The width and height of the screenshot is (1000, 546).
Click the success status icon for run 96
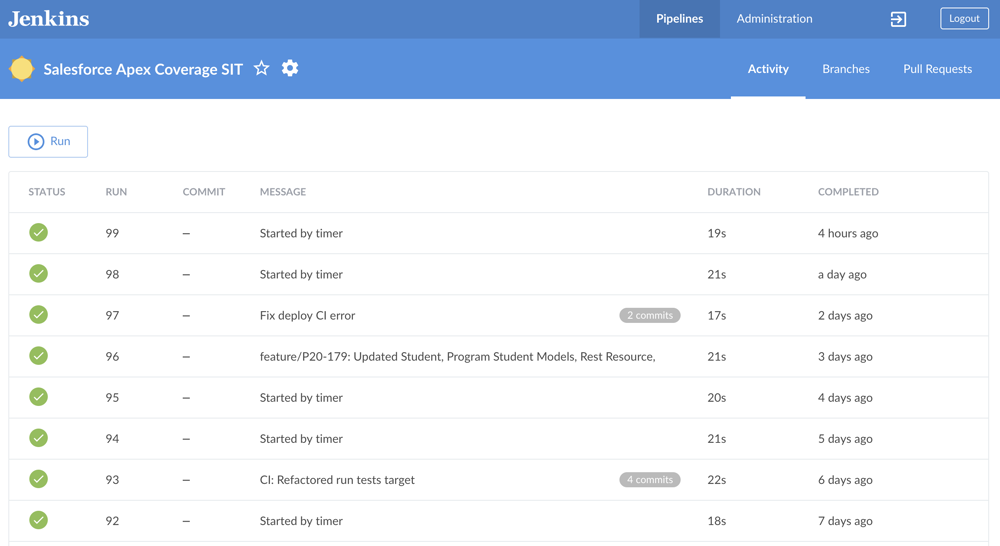(x=38, y=355)
